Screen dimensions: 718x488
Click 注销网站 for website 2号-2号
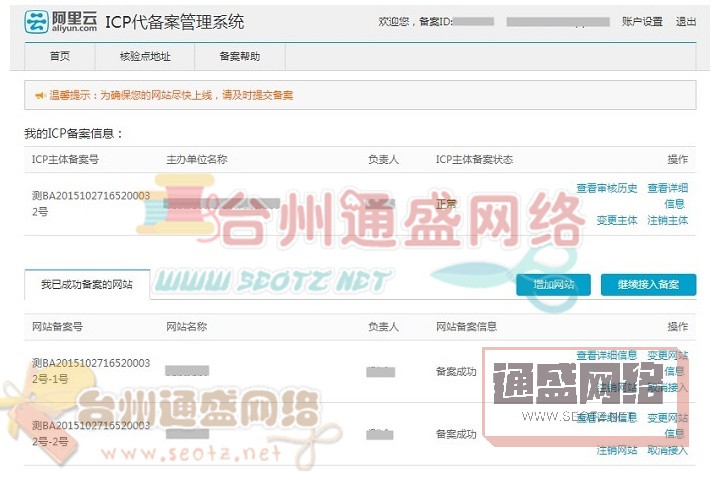[x=616, y=450]
